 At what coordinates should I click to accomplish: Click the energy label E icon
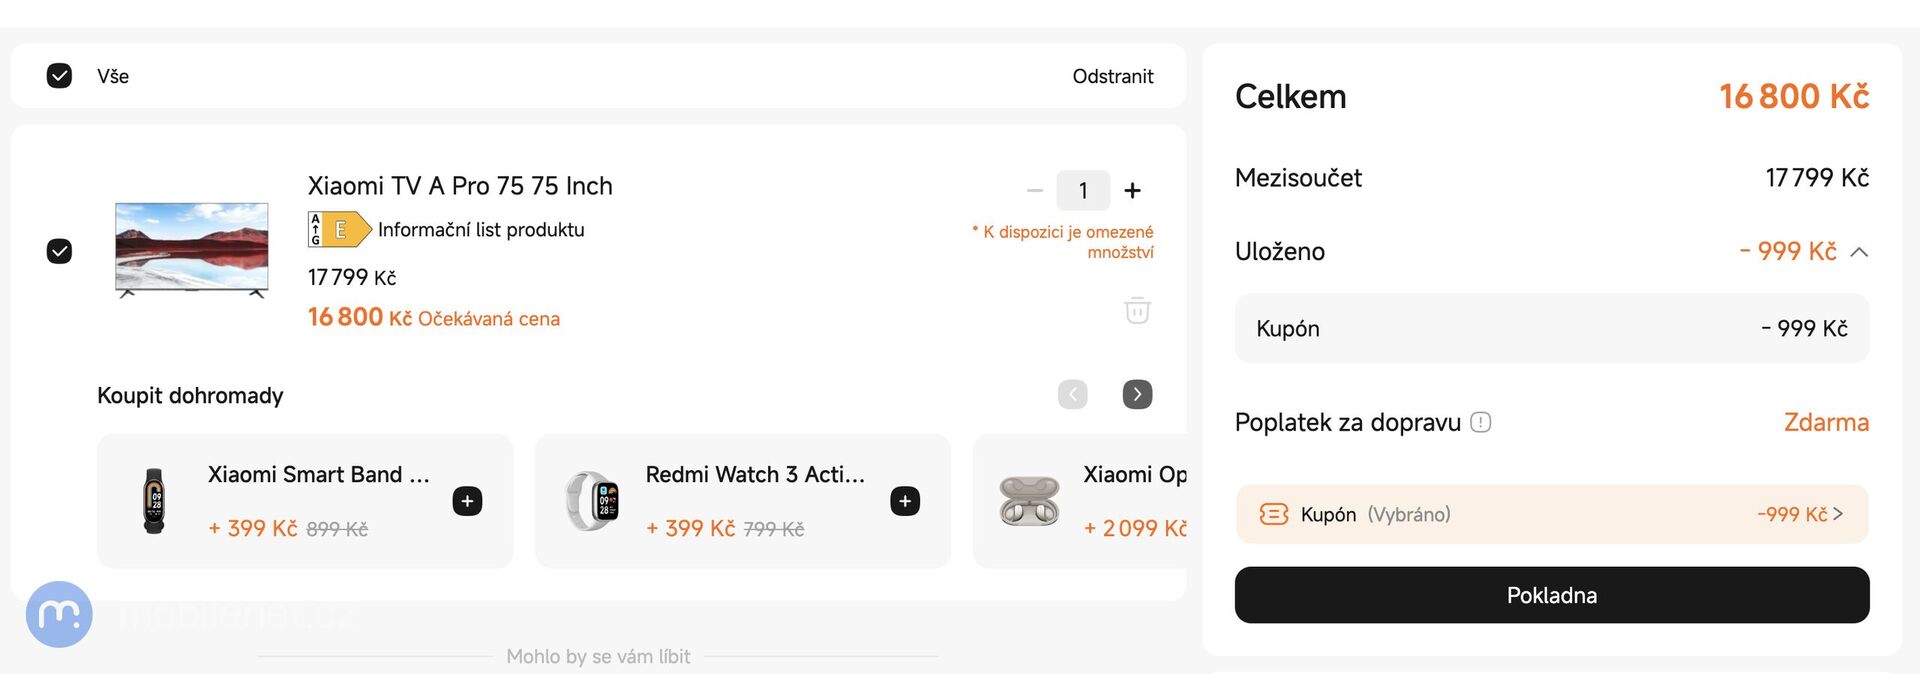point(339,230)
